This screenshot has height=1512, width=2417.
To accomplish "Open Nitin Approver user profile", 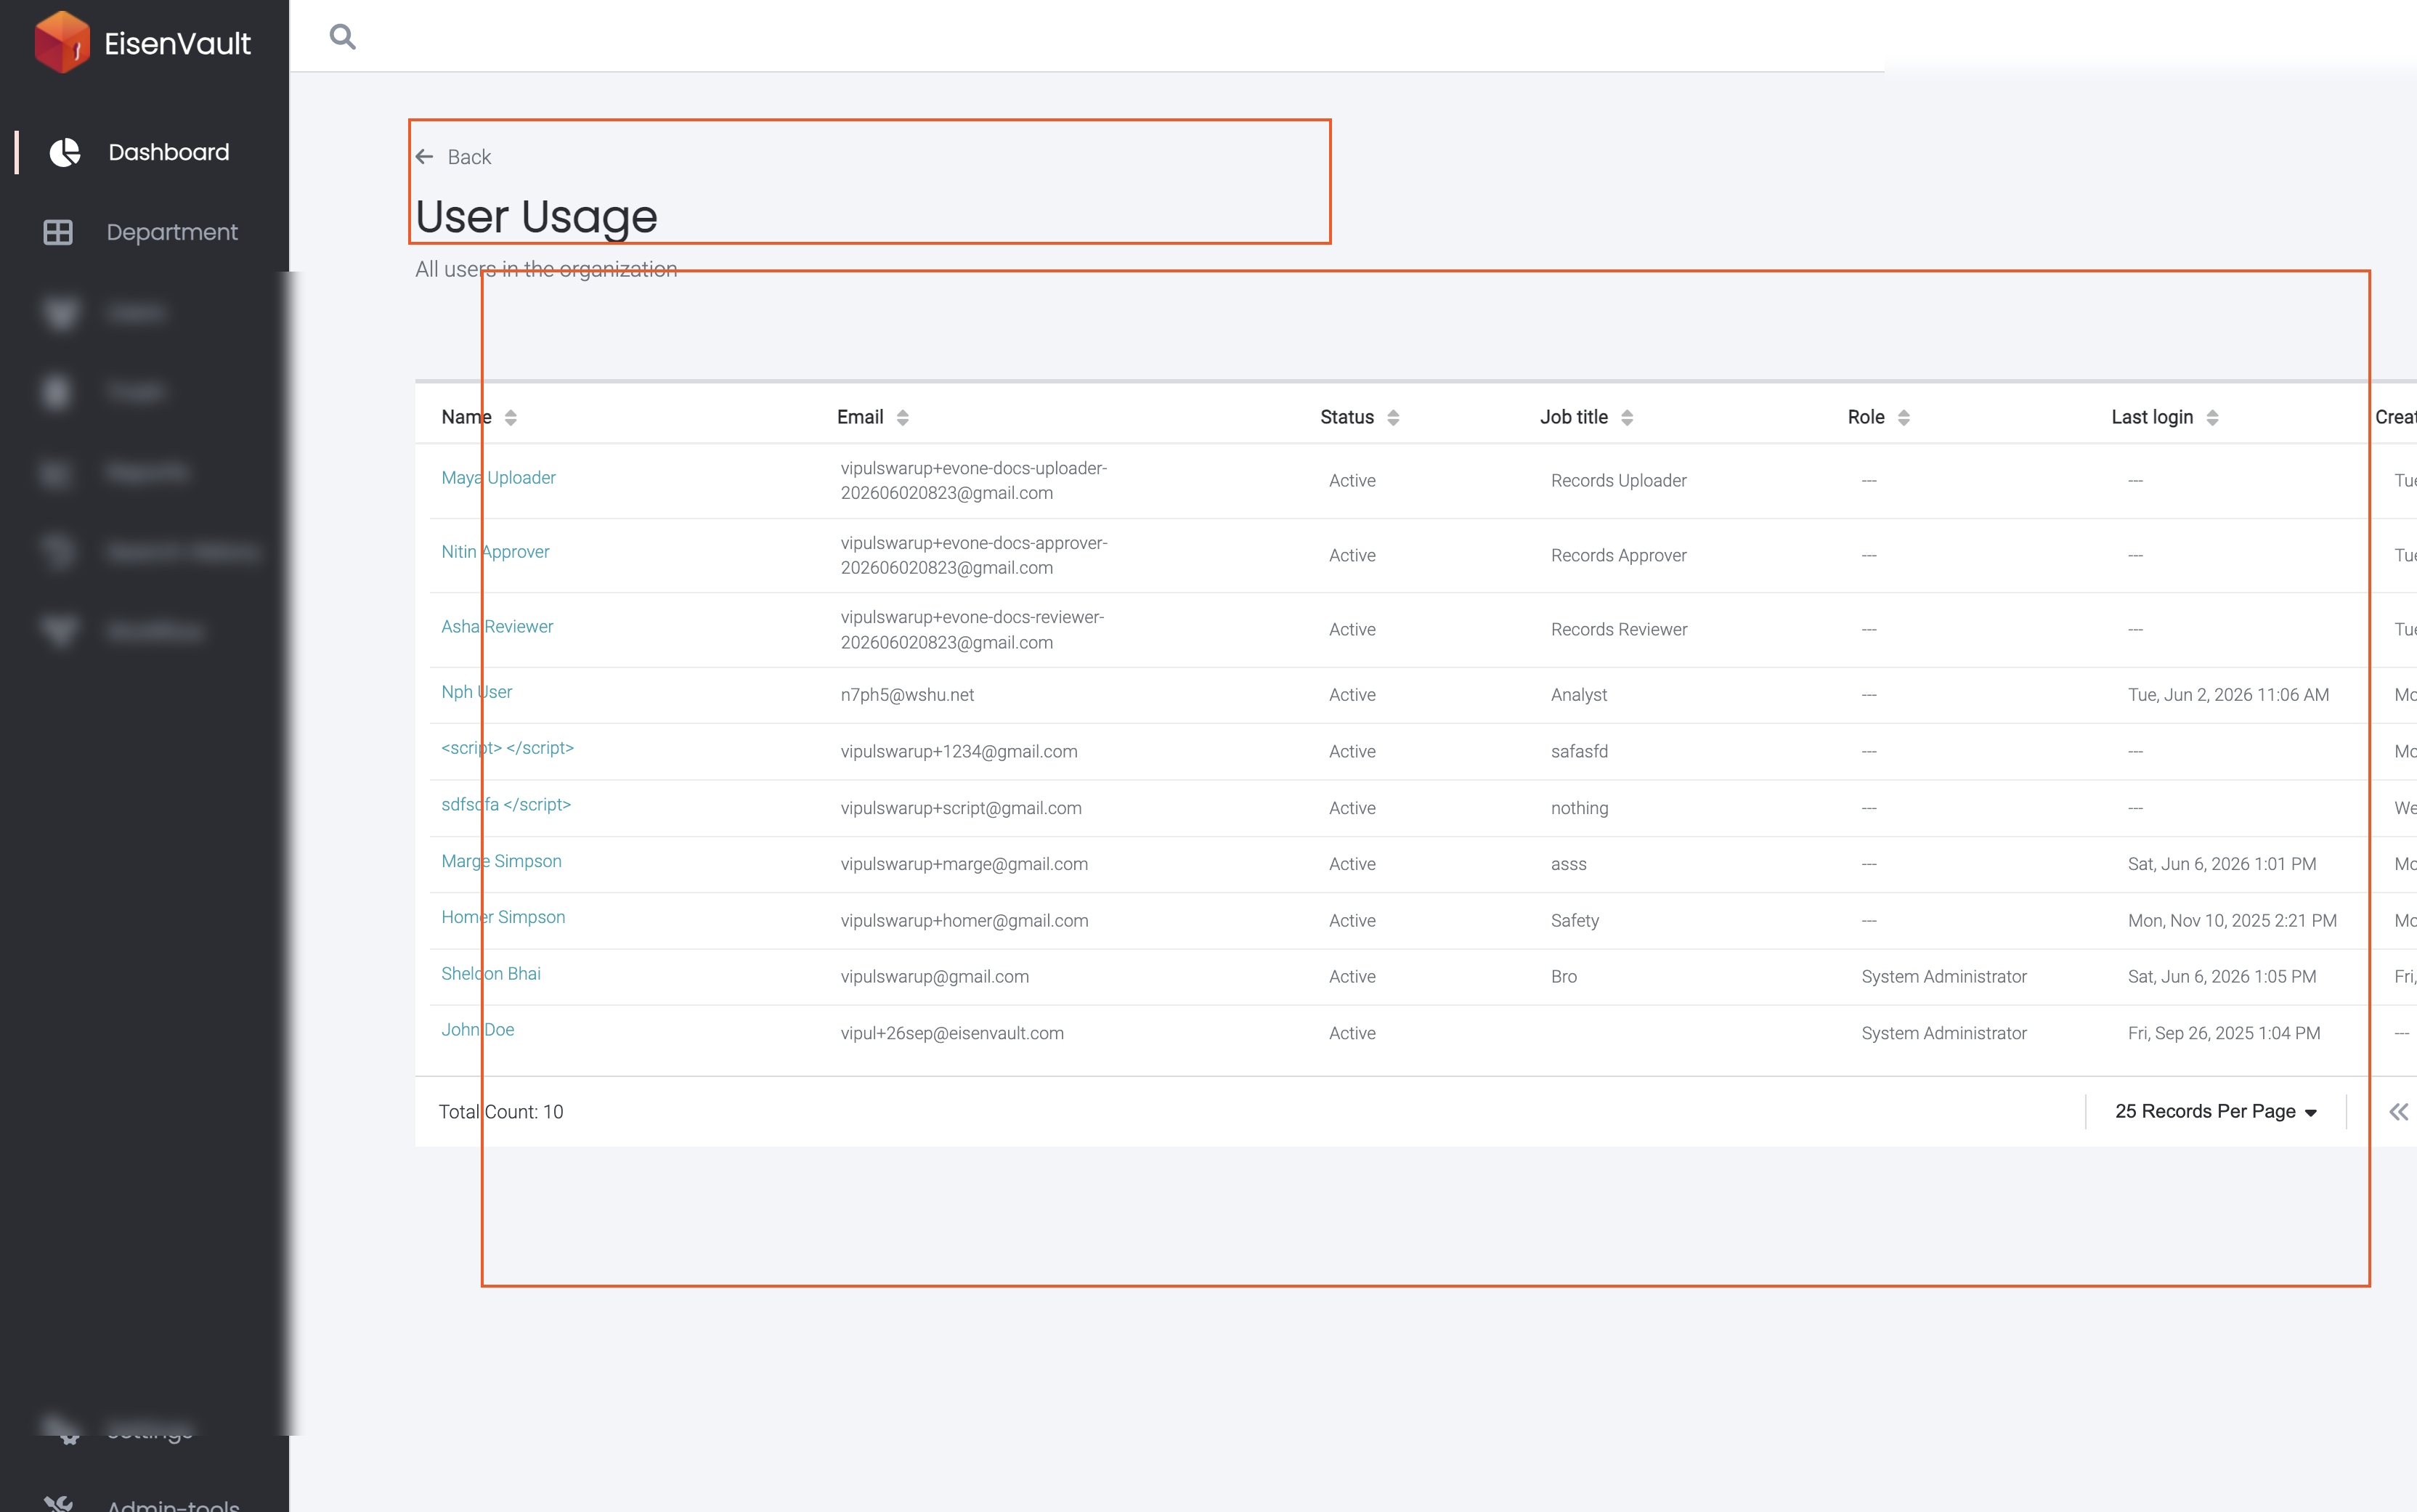I will (x=495, y=552).
